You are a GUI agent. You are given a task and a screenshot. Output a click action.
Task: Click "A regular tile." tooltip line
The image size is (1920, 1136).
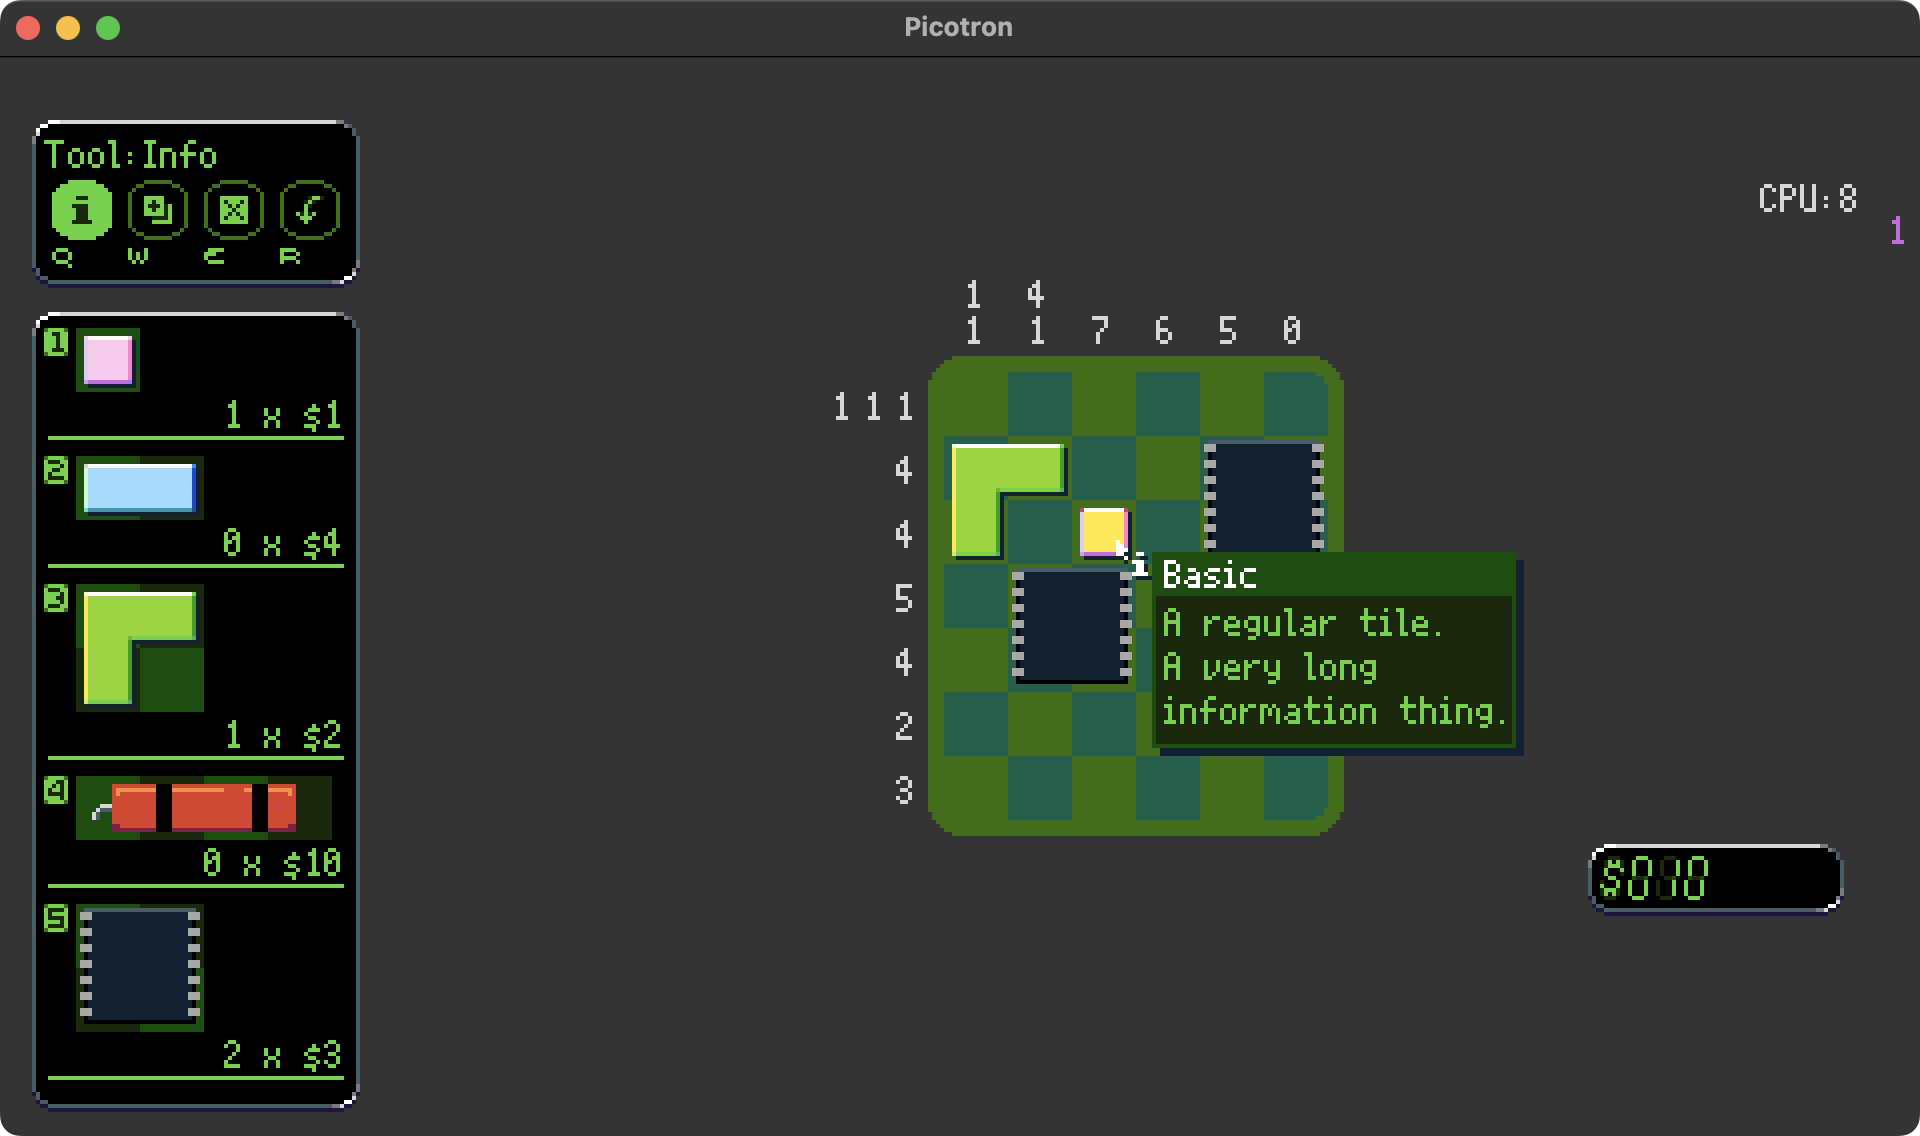pos(1303,623)
